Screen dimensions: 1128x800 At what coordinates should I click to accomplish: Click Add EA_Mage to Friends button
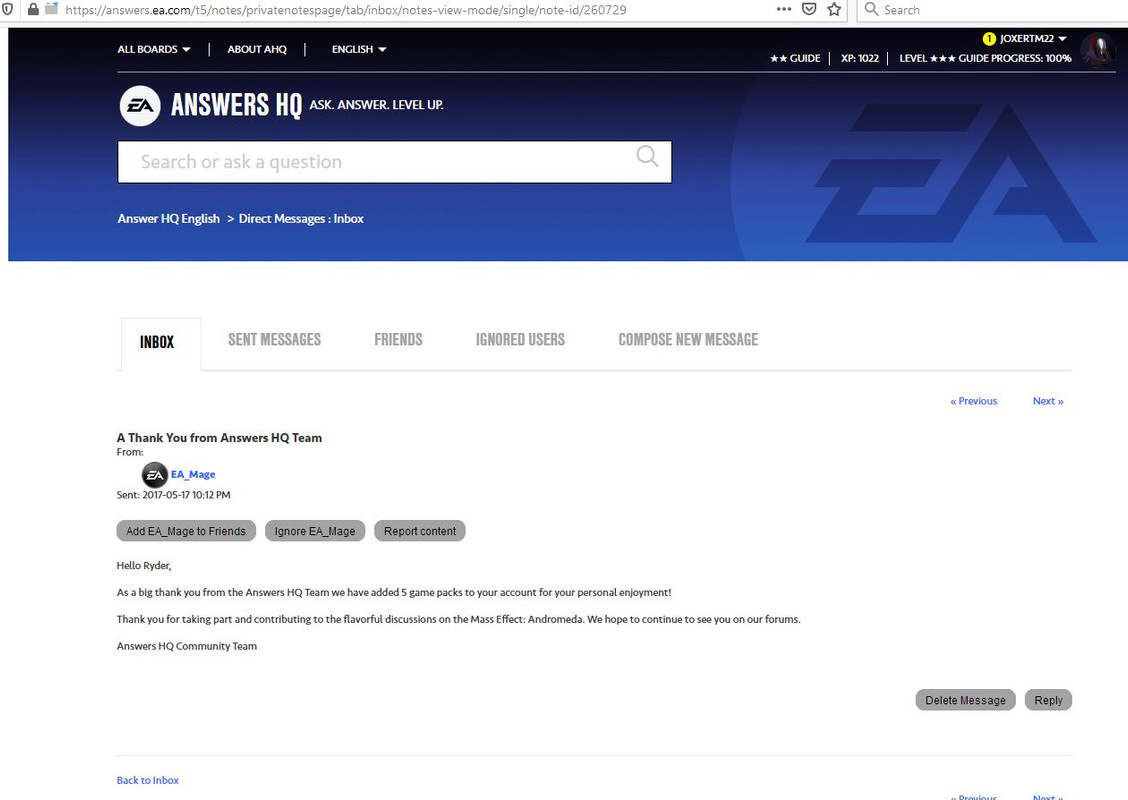[x=186, y=531]
